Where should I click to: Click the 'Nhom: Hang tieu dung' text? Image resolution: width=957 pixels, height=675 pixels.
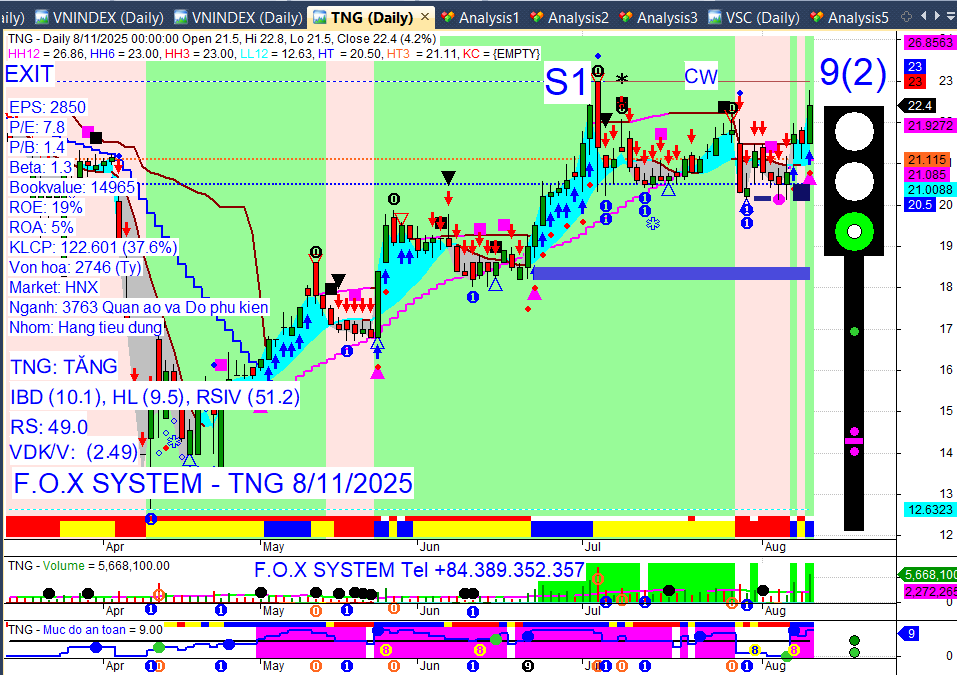coord(85,327)
